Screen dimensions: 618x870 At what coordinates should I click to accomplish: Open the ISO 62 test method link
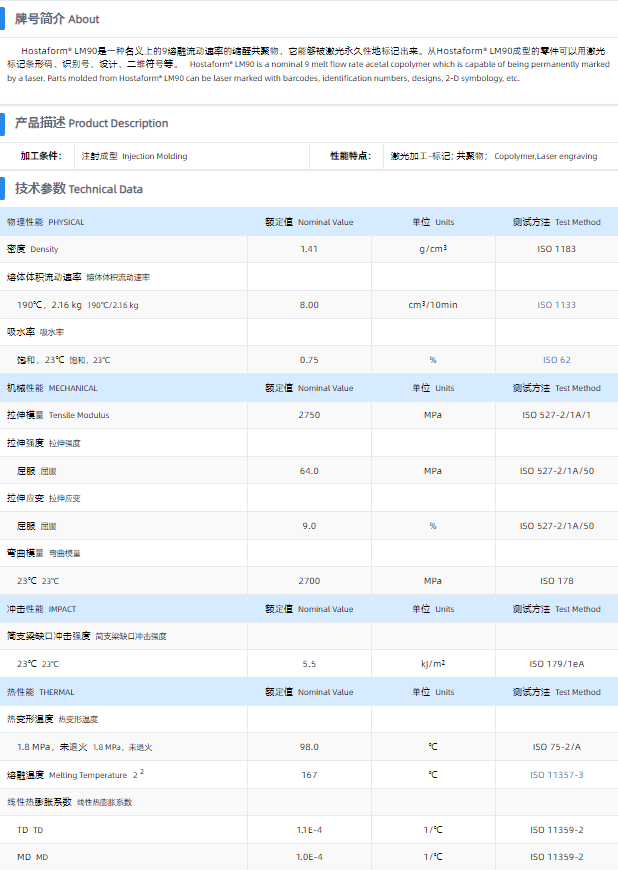pyautogui.click(x=556, y=360)
